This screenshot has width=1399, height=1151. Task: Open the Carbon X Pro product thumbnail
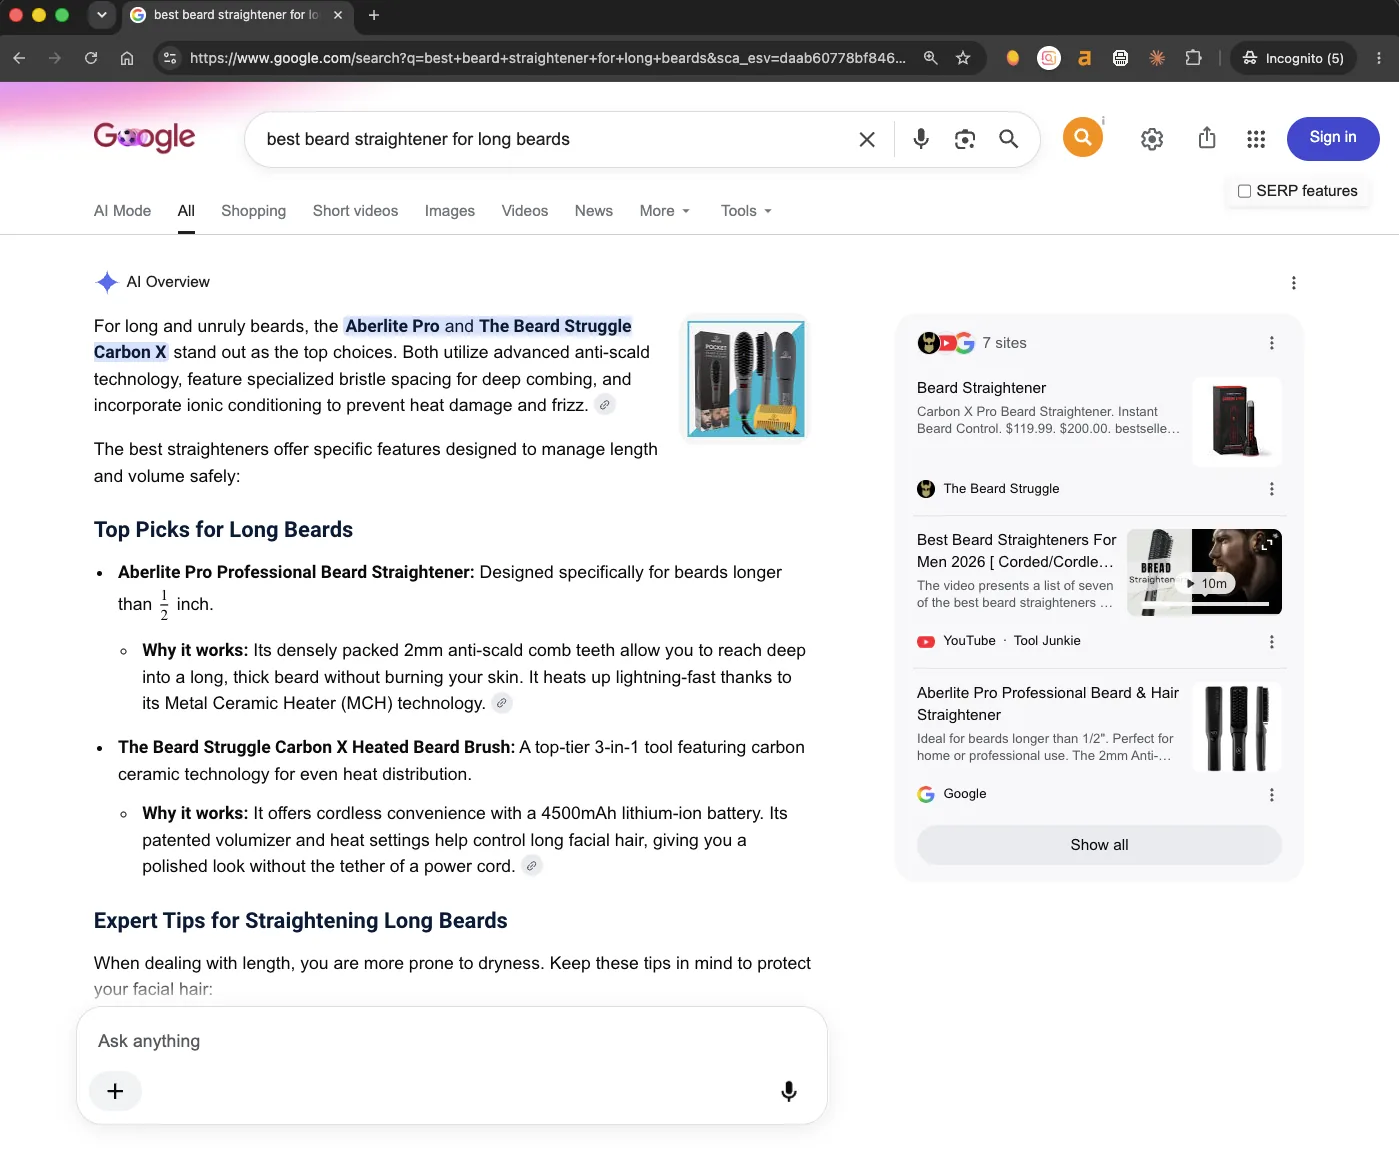pyautogui.click(x=1237, y=422)
